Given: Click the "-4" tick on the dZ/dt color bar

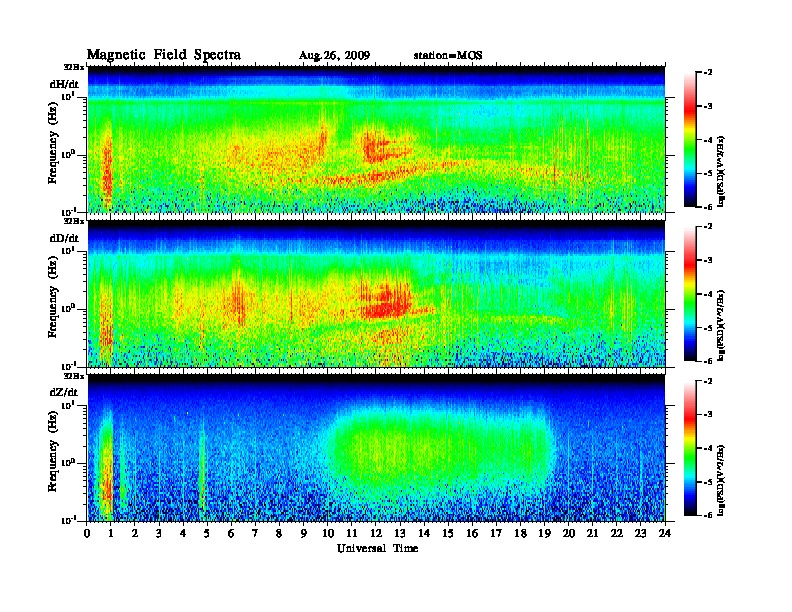Looking at the screenshot, I should pos(708,448).
